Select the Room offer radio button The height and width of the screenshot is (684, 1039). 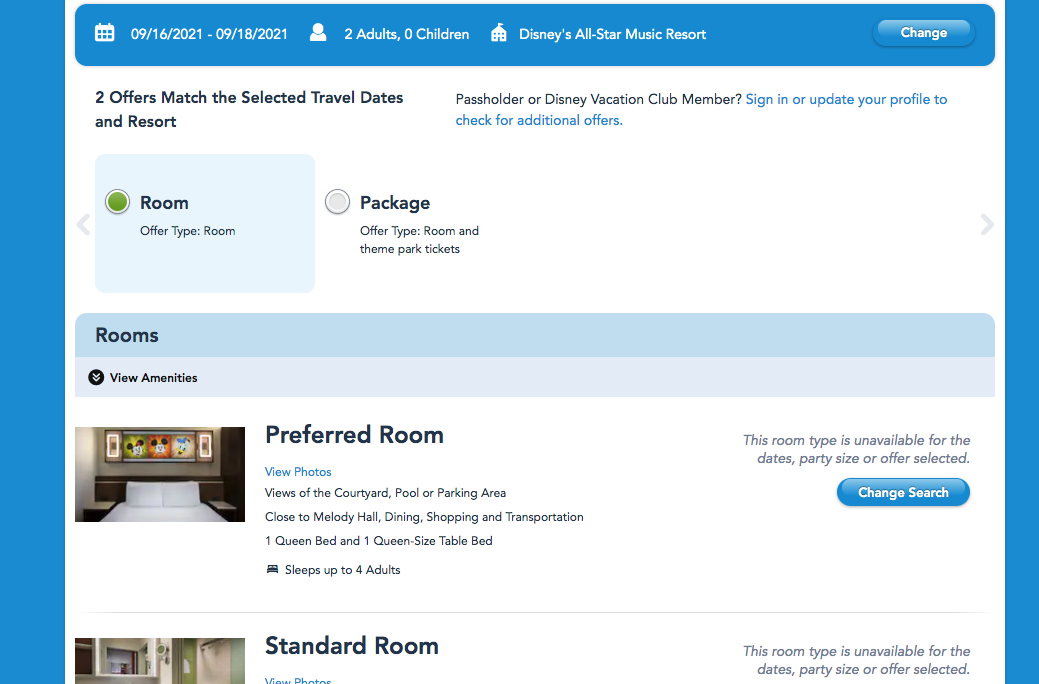[x=118, y=202]
